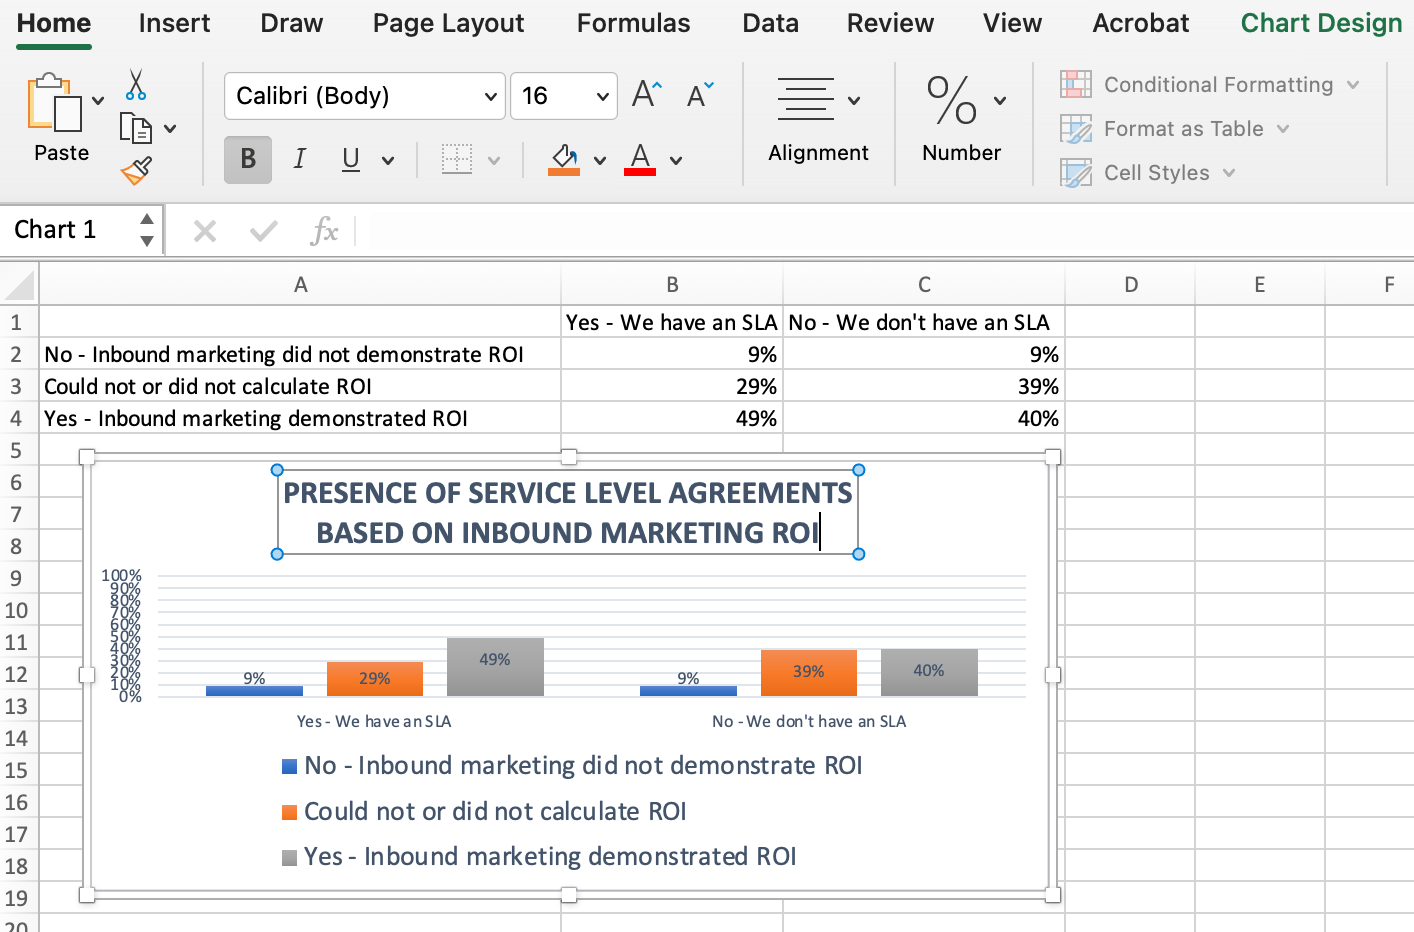Open the Review tab
The width and height of the screenshot is (1414, 932).
pos(891,23)
